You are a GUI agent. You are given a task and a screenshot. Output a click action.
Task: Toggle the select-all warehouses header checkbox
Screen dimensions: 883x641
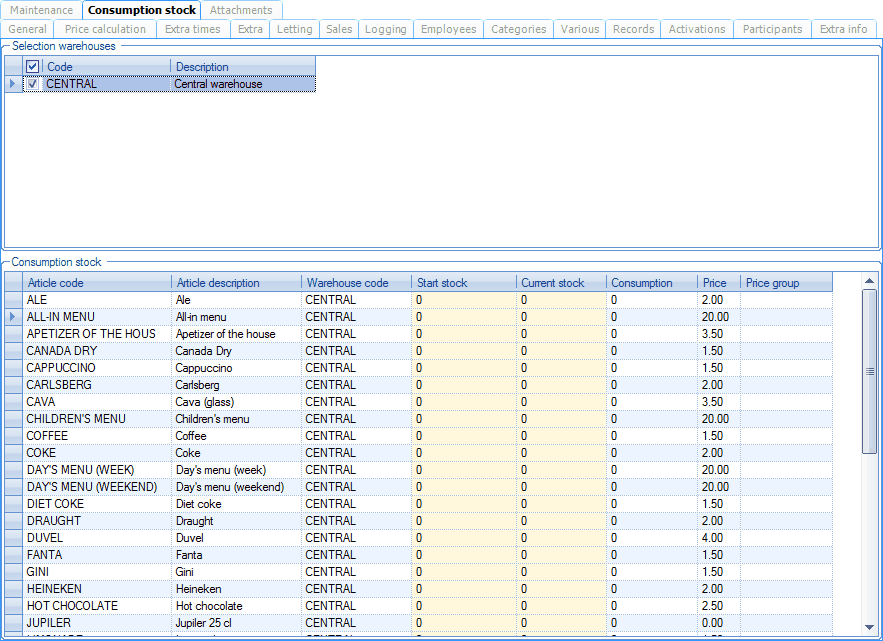(33, 67)
